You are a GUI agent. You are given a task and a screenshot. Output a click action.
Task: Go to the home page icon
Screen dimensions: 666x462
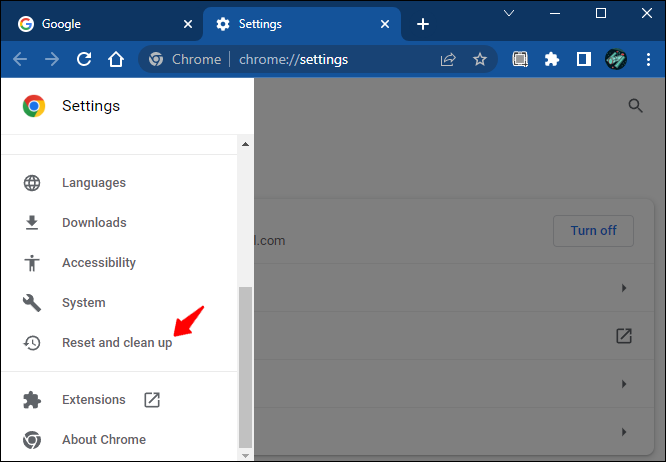point(116,59)
